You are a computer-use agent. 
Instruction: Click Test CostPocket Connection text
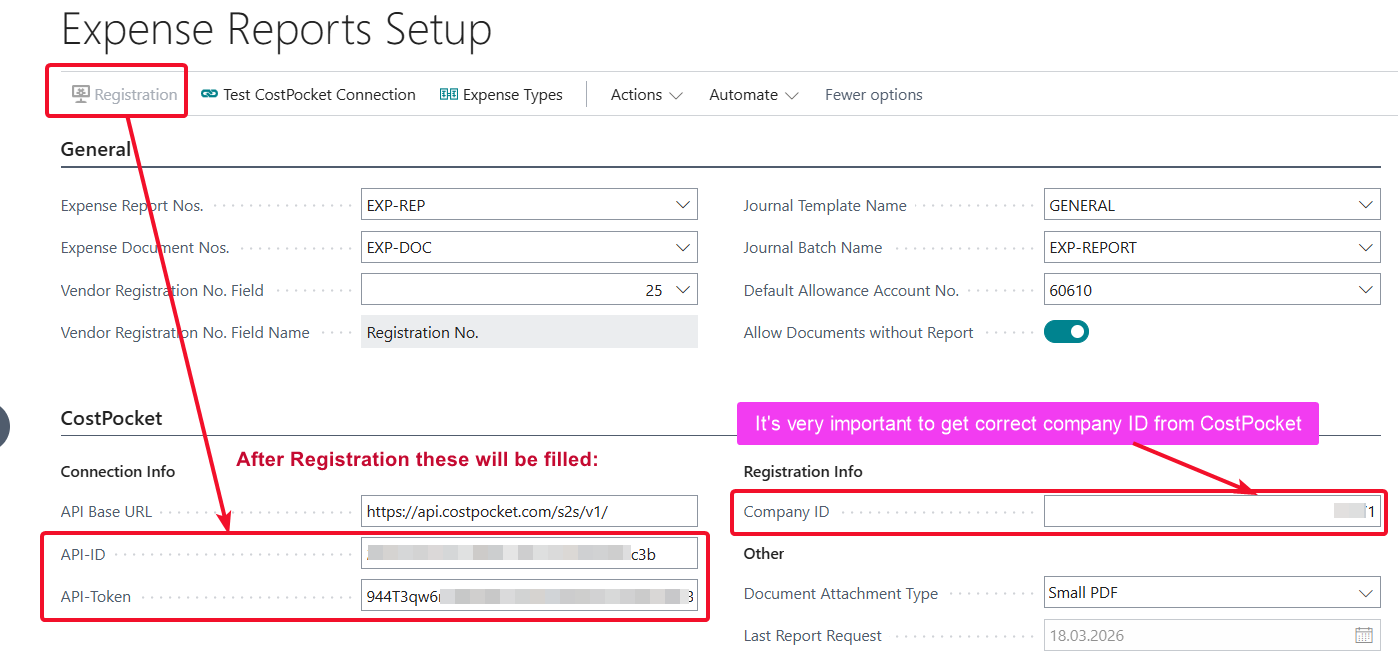pos(319,94)
